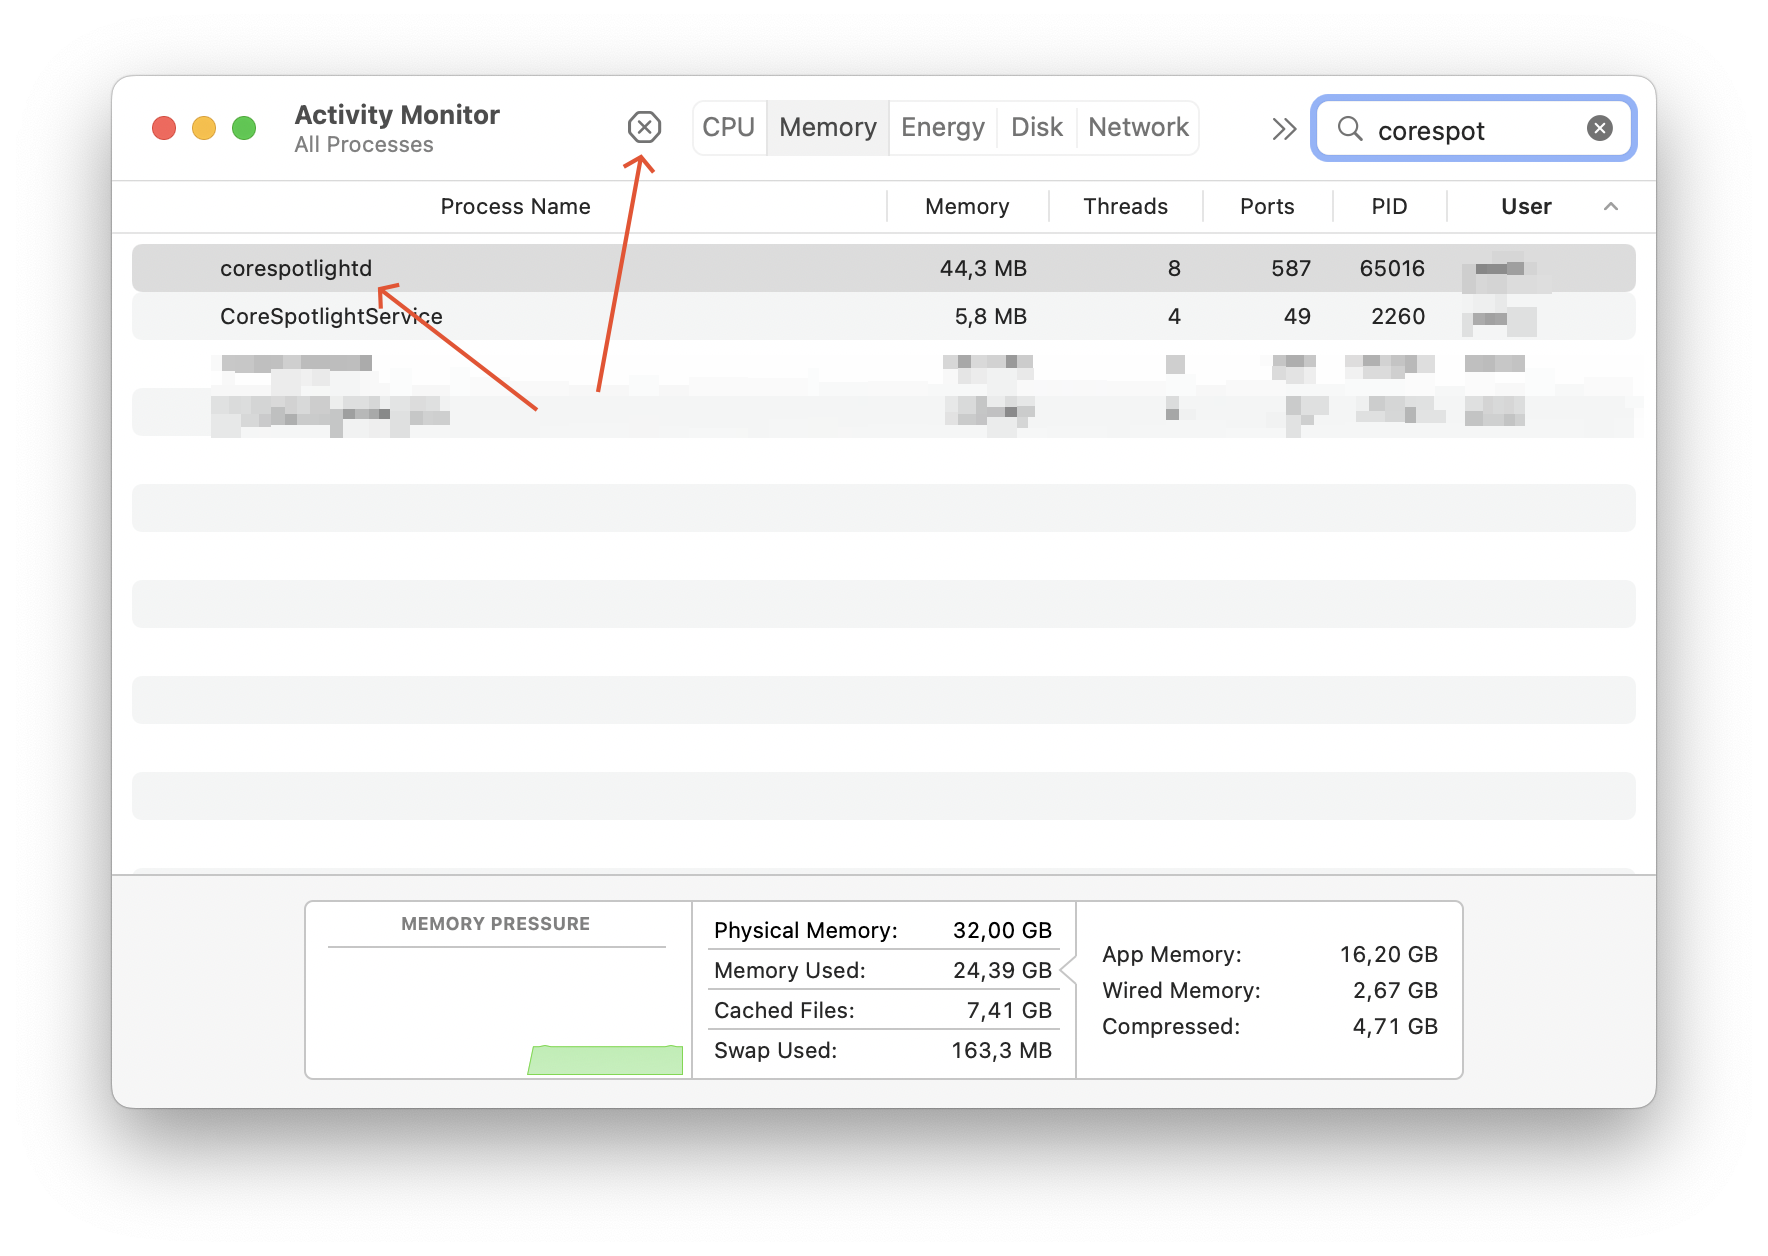Image resolution: width=1768 pixels, height=1256 pixels.
Task: Sort by Process Name column
Action: 515,206
